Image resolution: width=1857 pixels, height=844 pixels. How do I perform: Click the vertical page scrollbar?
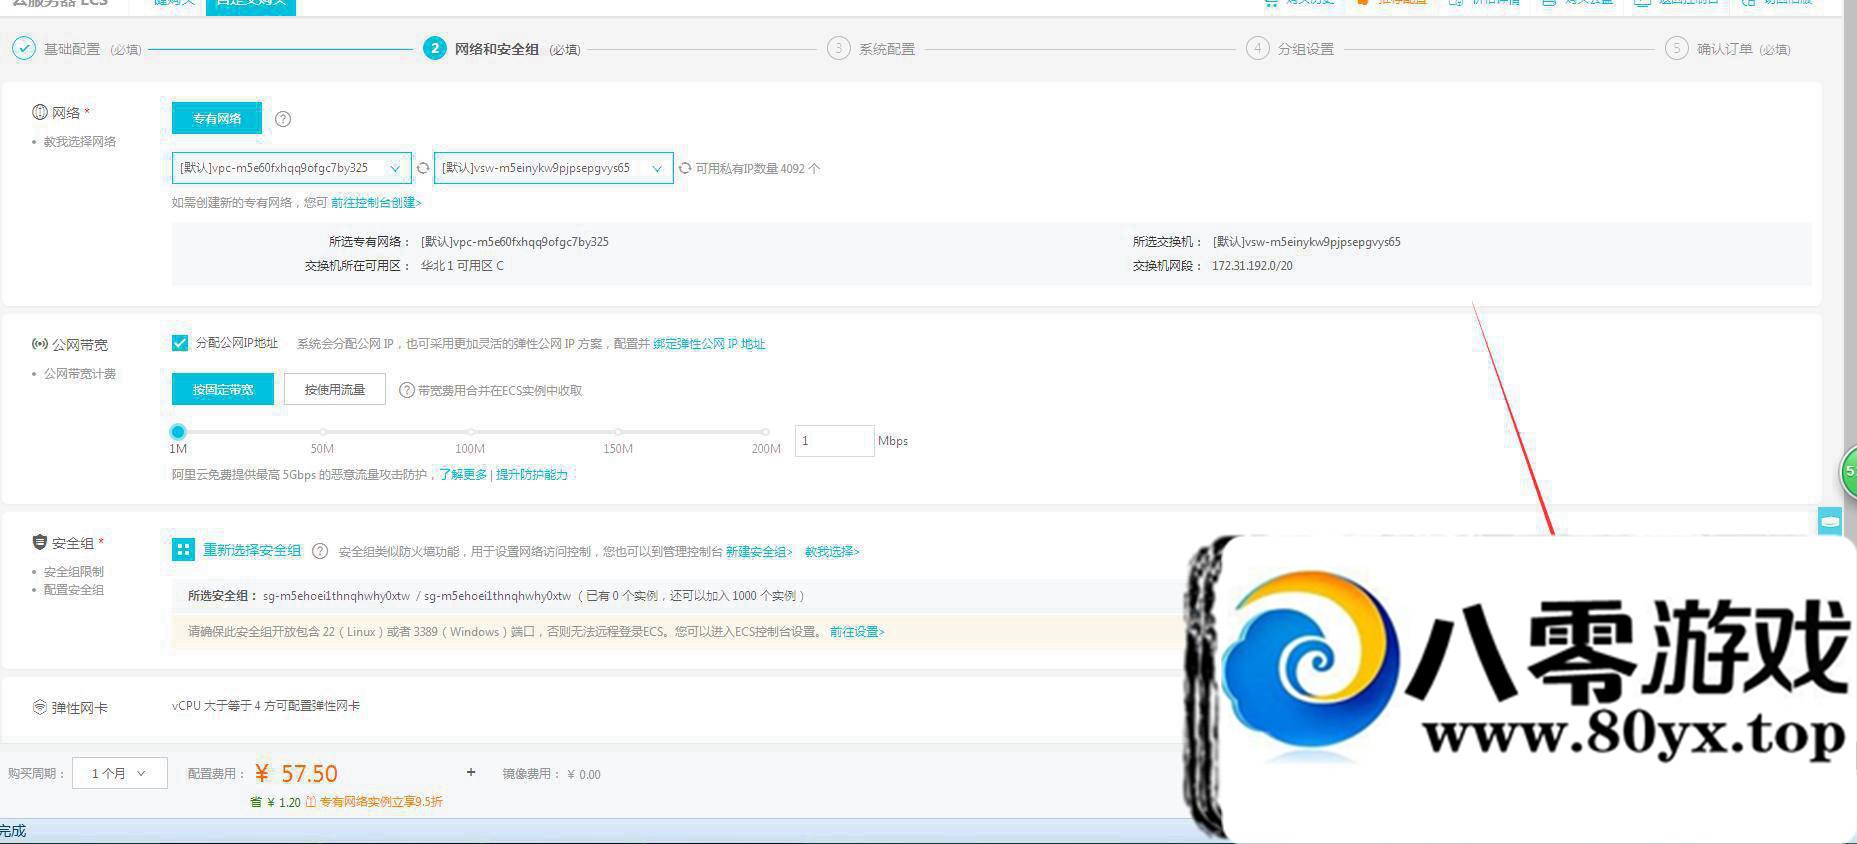pos(1850,270)
